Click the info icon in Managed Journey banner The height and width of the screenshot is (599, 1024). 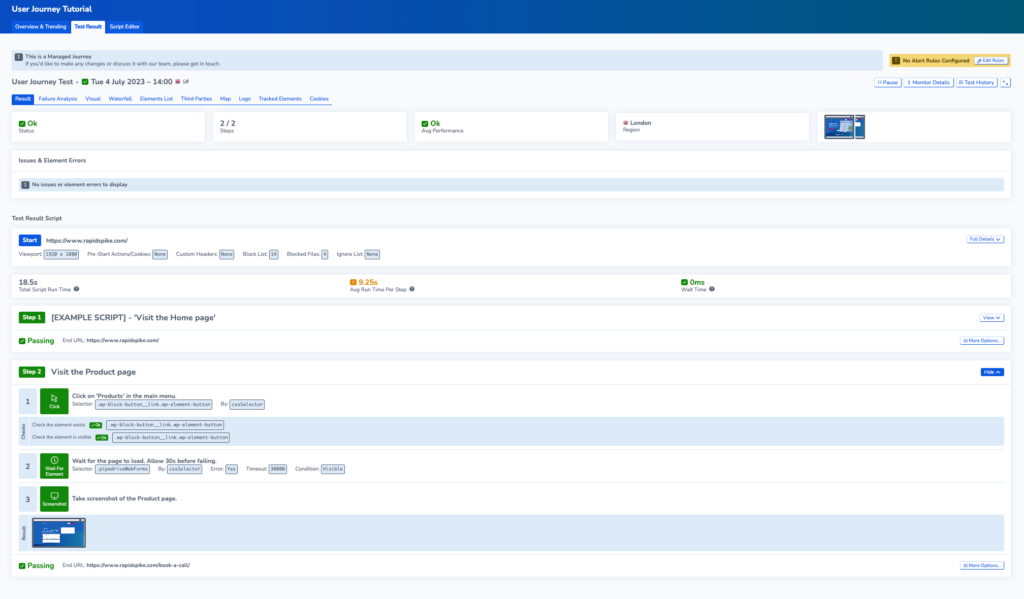pos(19,57)
